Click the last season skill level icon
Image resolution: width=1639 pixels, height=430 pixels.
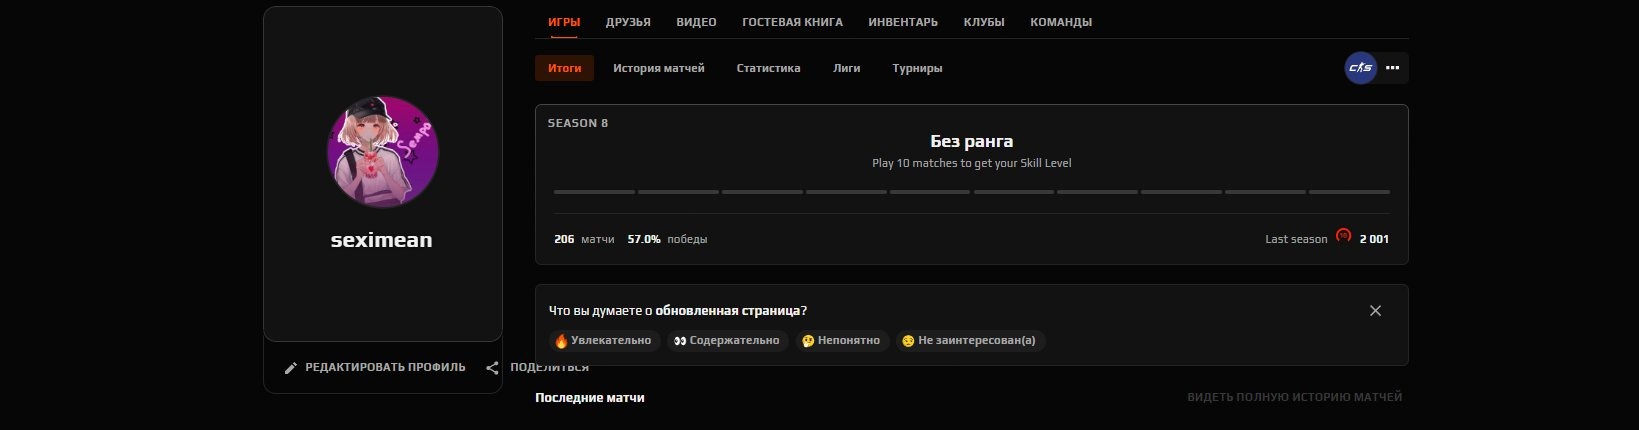[1343, 236]
